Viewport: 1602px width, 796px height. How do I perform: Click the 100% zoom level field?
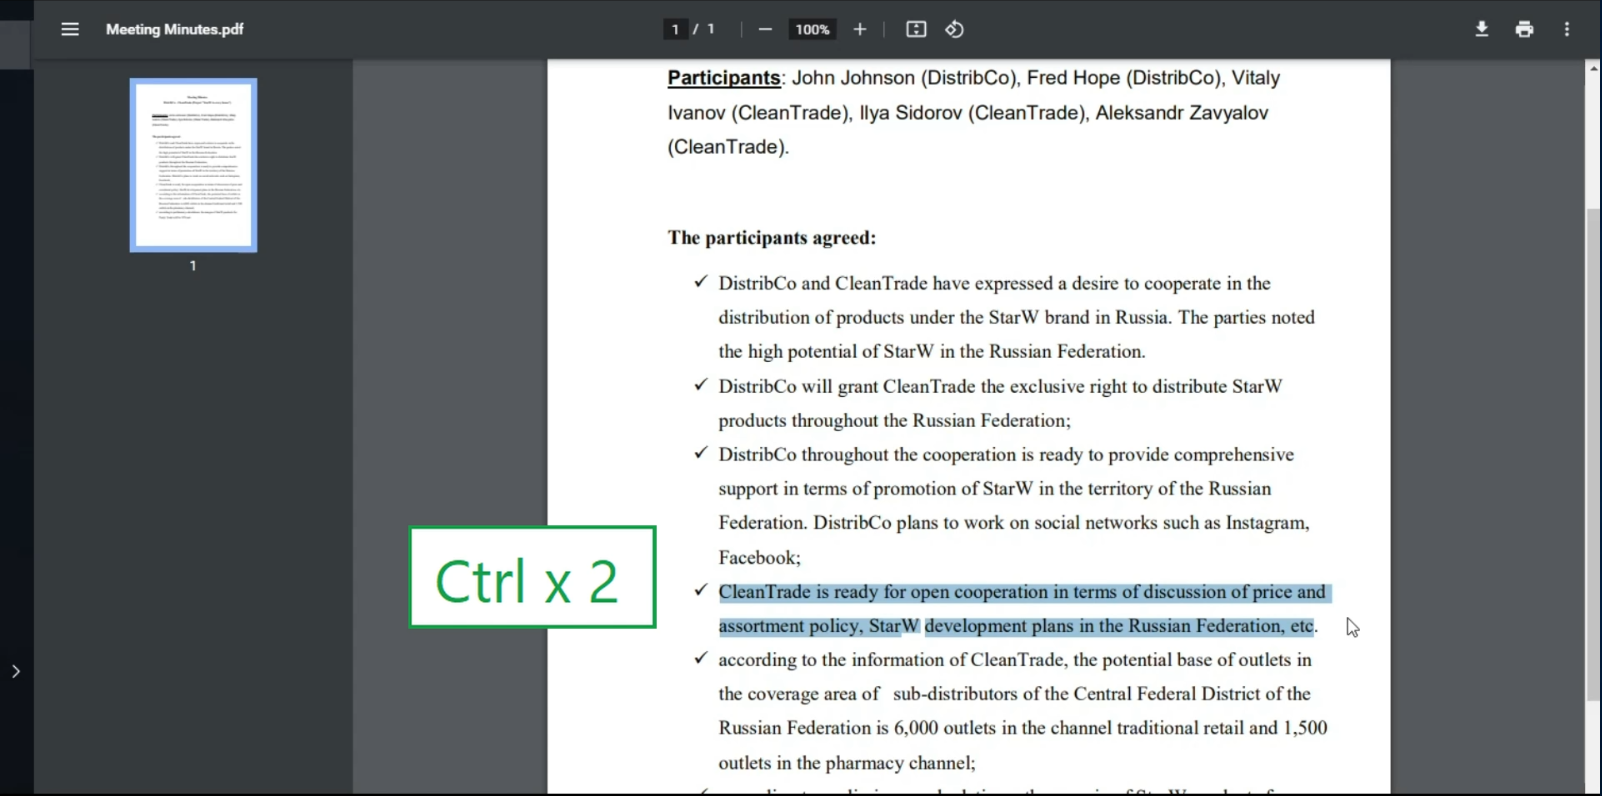pyautogui.click(x=812, y=29)
